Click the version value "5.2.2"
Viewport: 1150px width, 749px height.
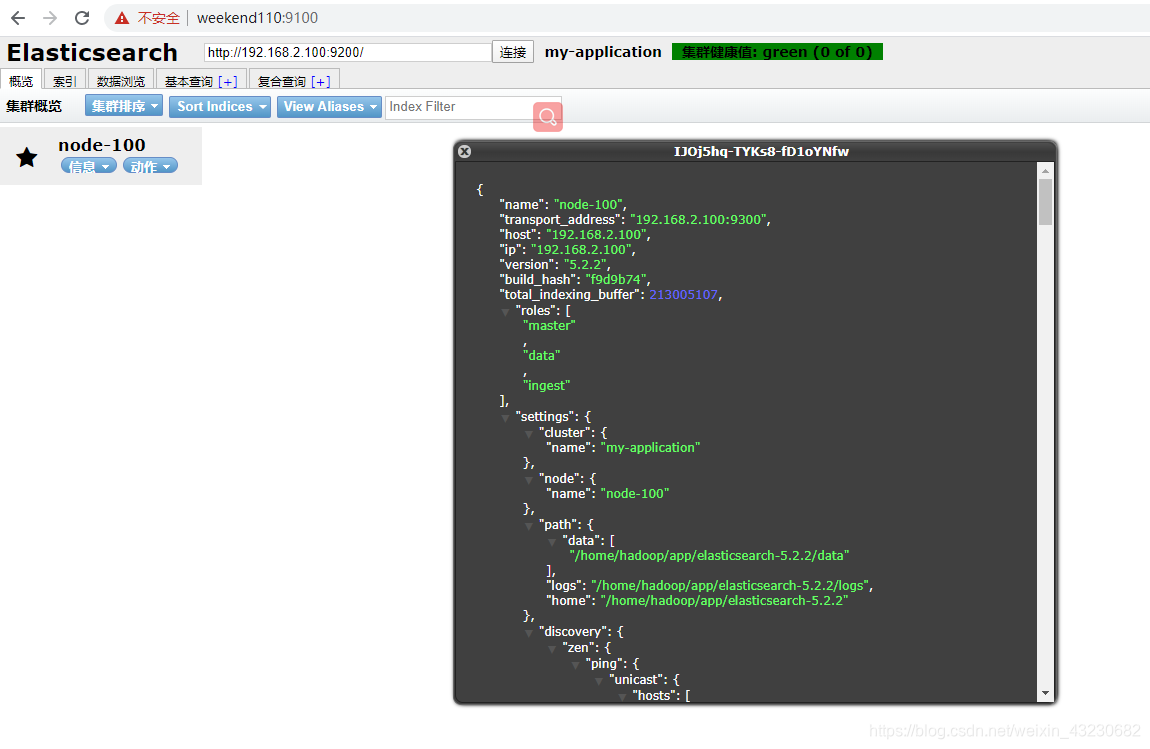(585, 265)
